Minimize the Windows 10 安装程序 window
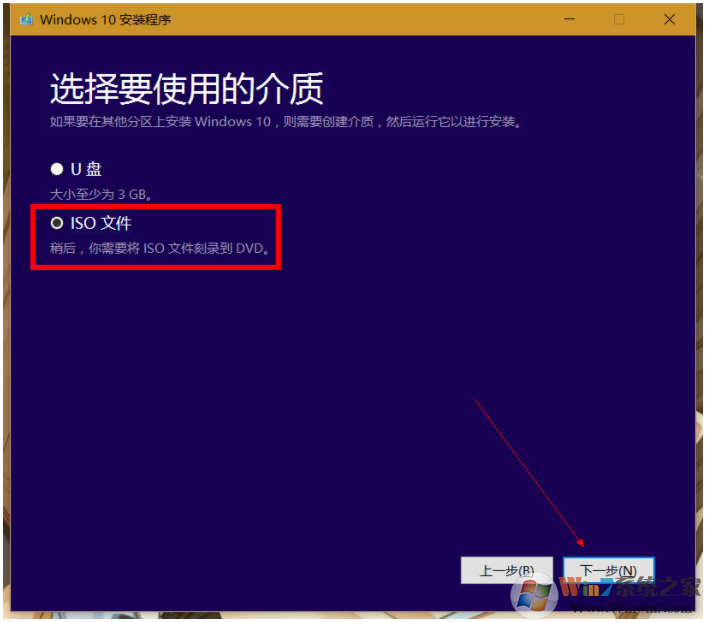The width and height of the screenshot is (708, 622). point(569,19)
